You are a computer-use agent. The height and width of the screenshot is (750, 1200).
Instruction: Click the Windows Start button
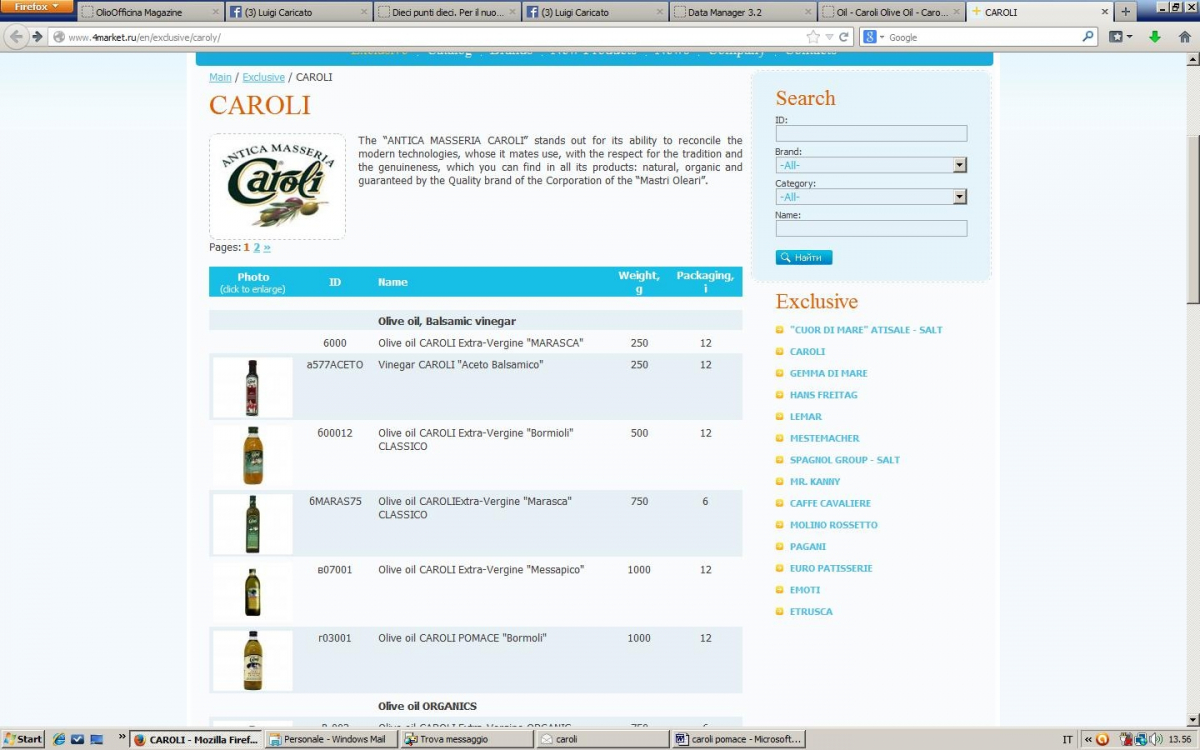(x=23, y=739)
